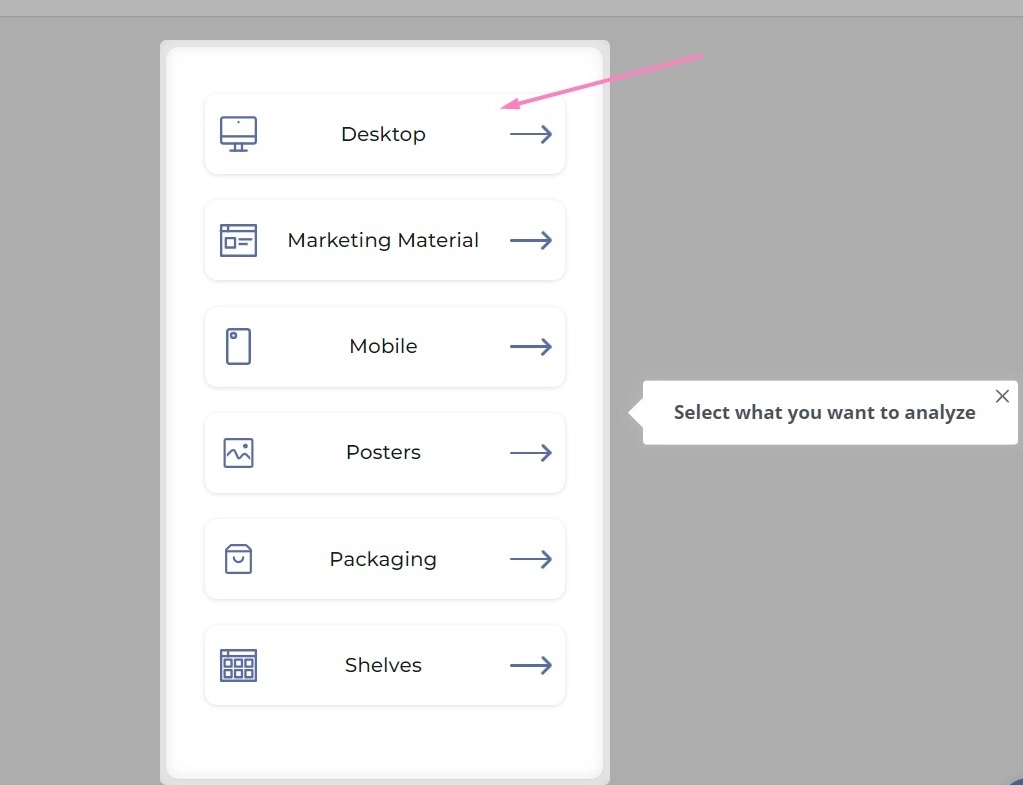Choose the Shelves label
The image size is (1023, 785).
click(x=384, y=665)
